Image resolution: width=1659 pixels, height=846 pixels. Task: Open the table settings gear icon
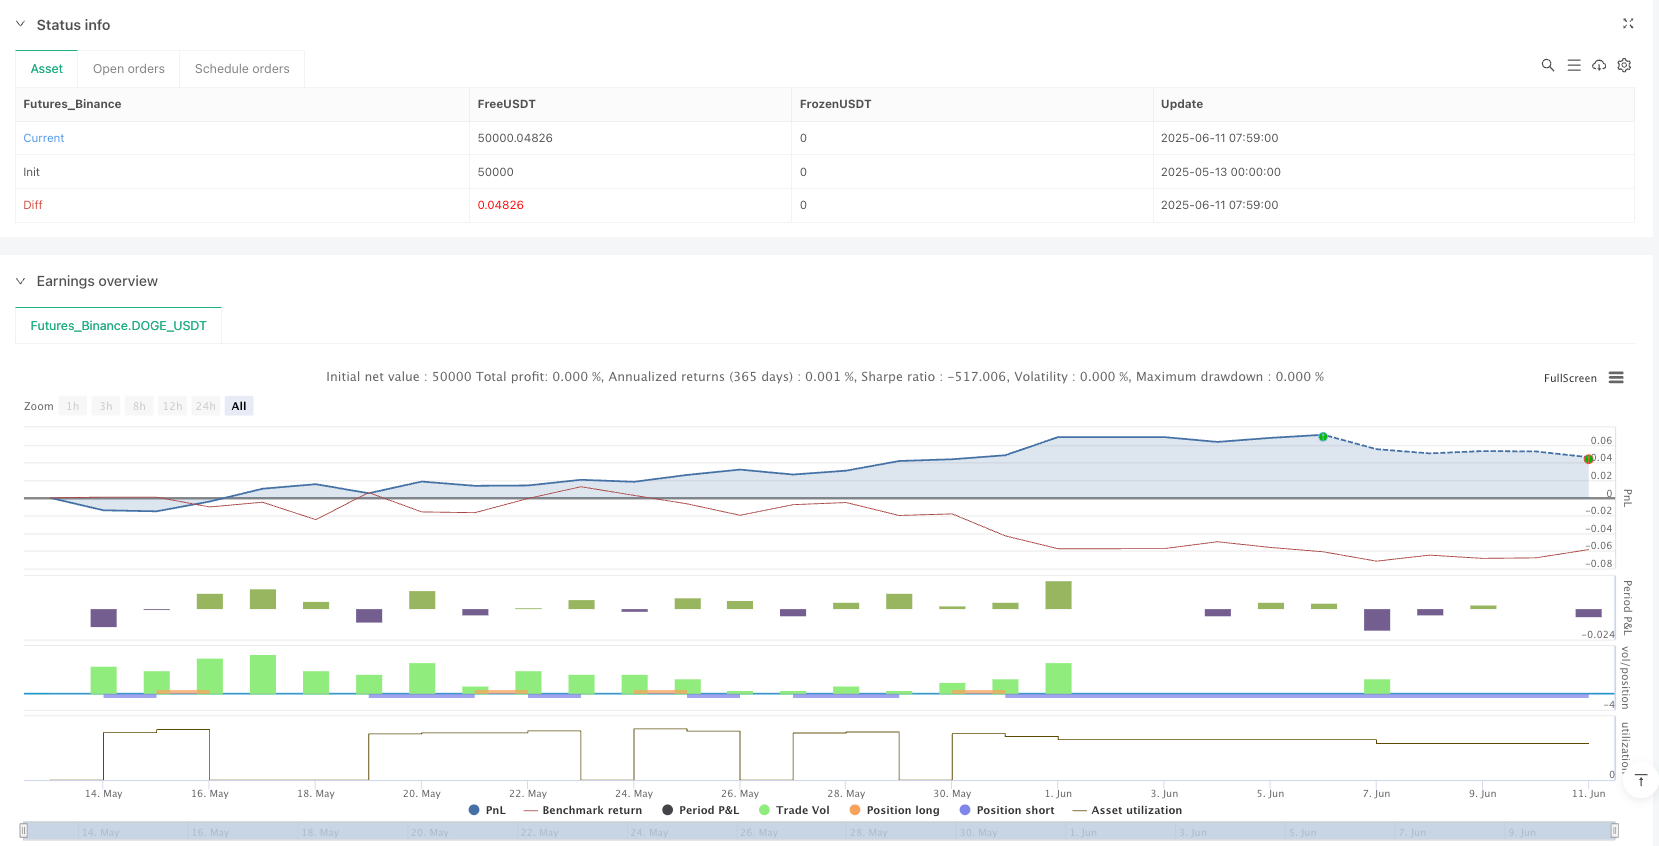[x=1624, y=65]
